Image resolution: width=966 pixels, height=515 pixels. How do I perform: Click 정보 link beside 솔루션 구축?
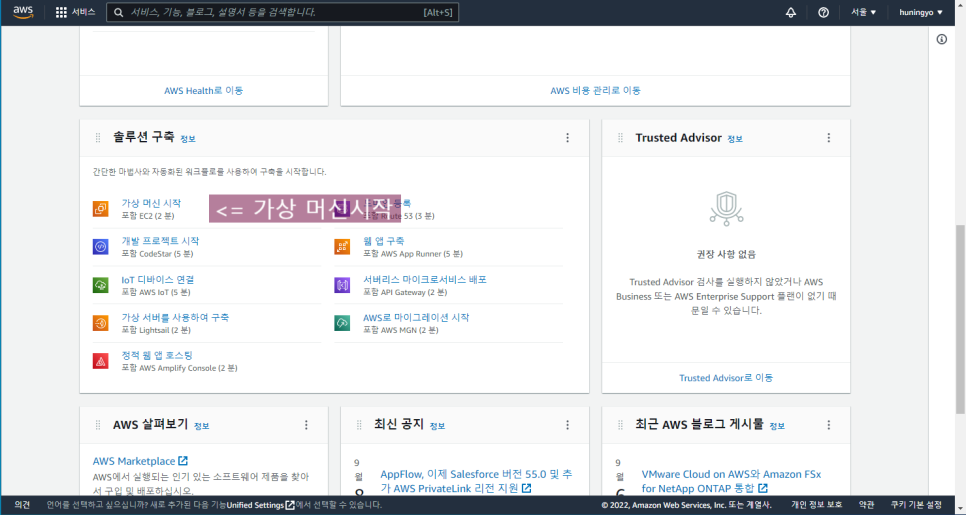click(188, 139)
